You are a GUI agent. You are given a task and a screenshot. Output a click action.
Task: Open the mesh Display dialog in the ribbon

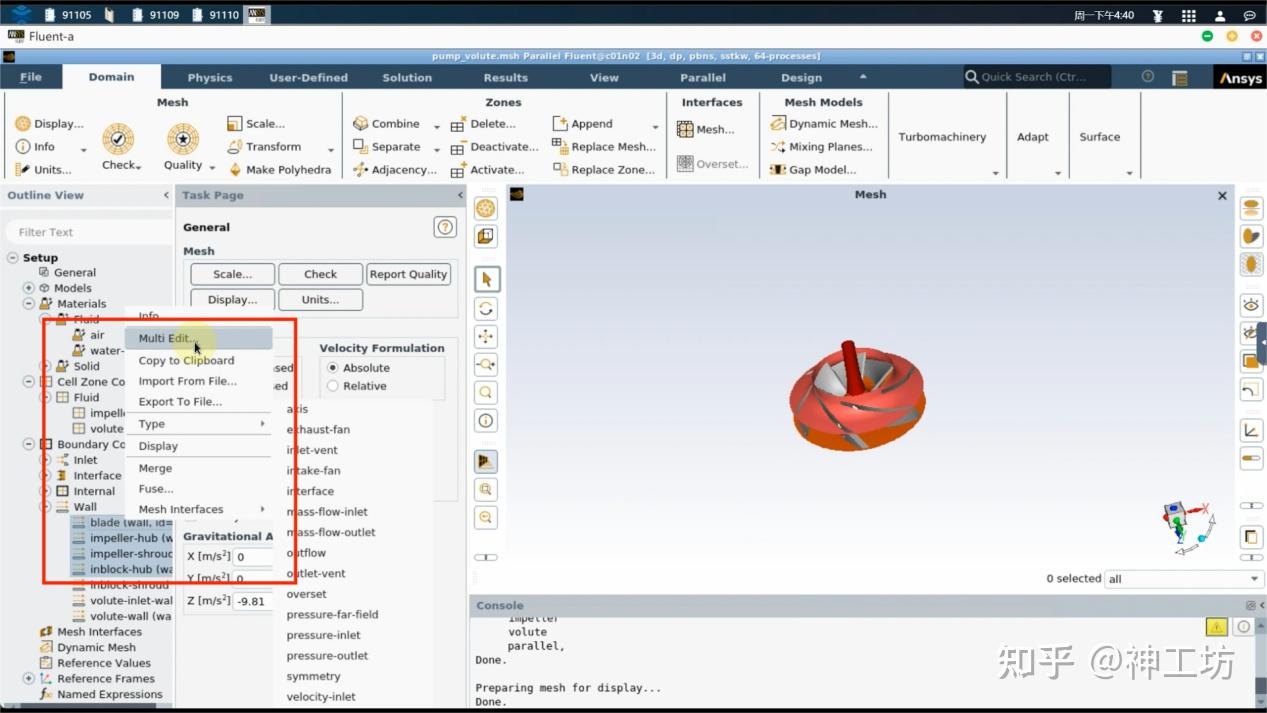coord(49,124)
